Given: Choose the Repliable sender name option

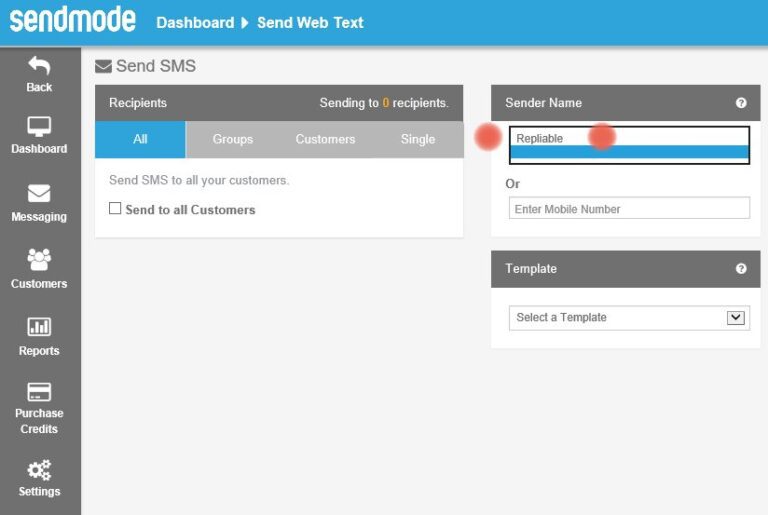Looking at the screenshot, I should (x=629, y=139).
